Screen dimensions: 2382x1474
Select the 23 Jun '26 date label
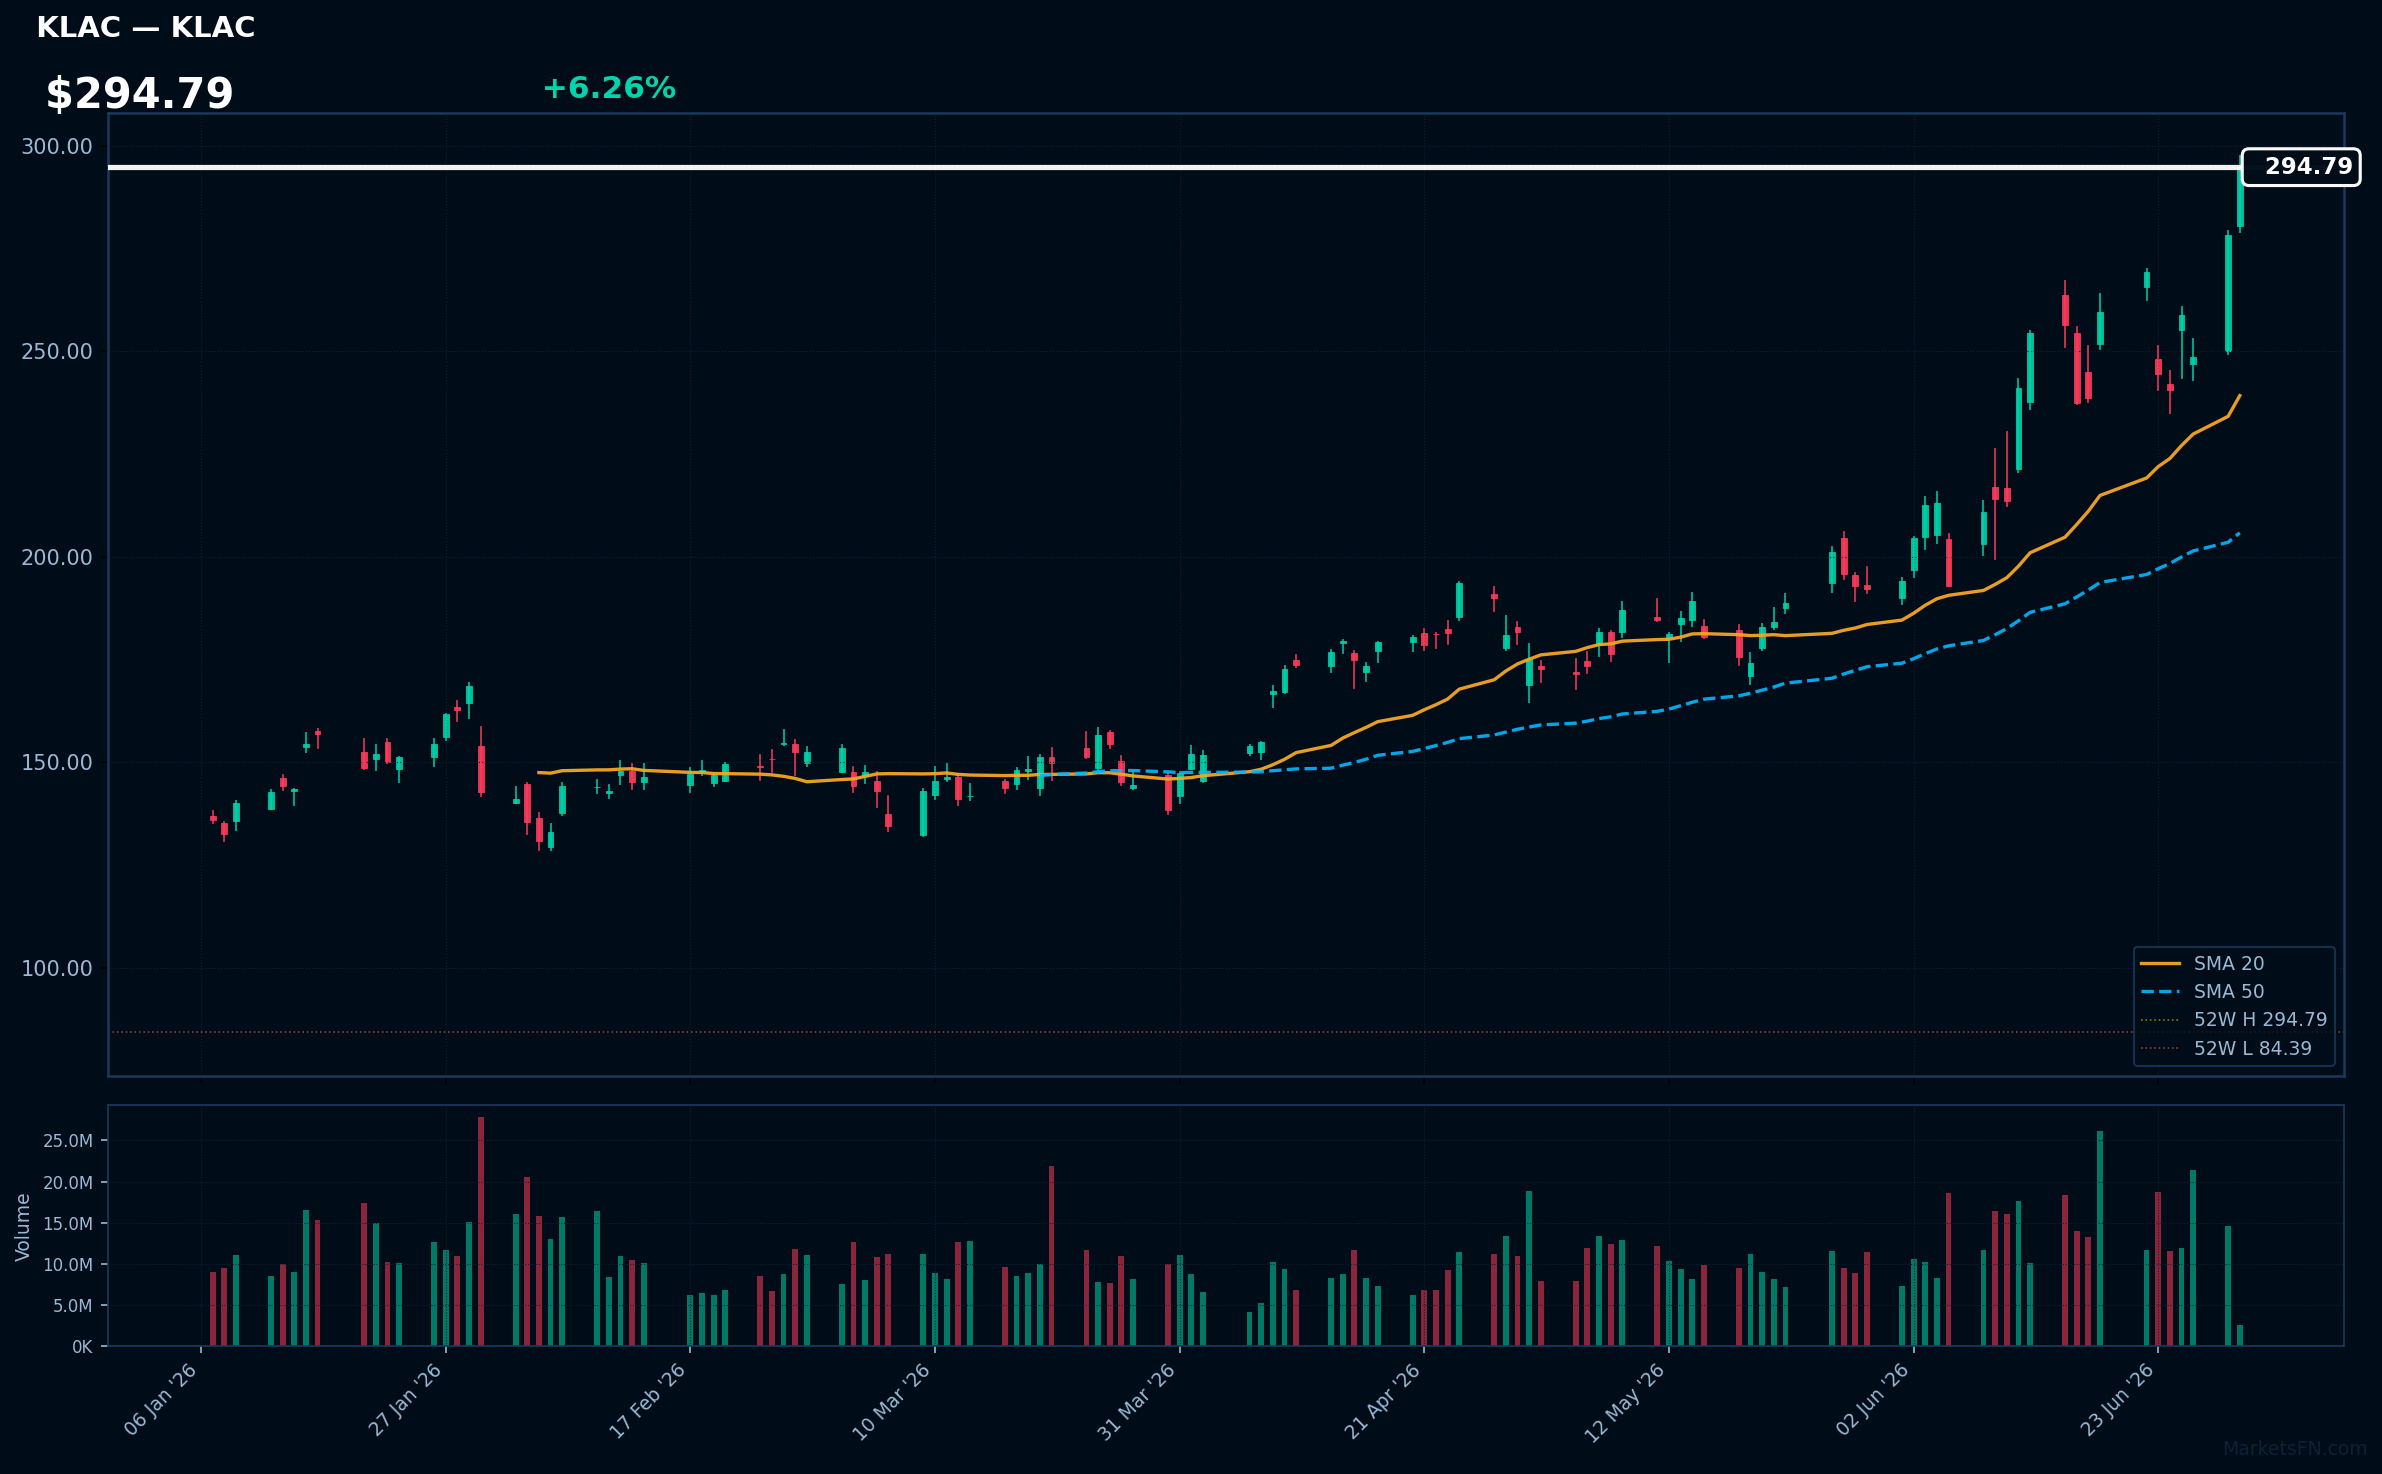pos(2117,1400)
